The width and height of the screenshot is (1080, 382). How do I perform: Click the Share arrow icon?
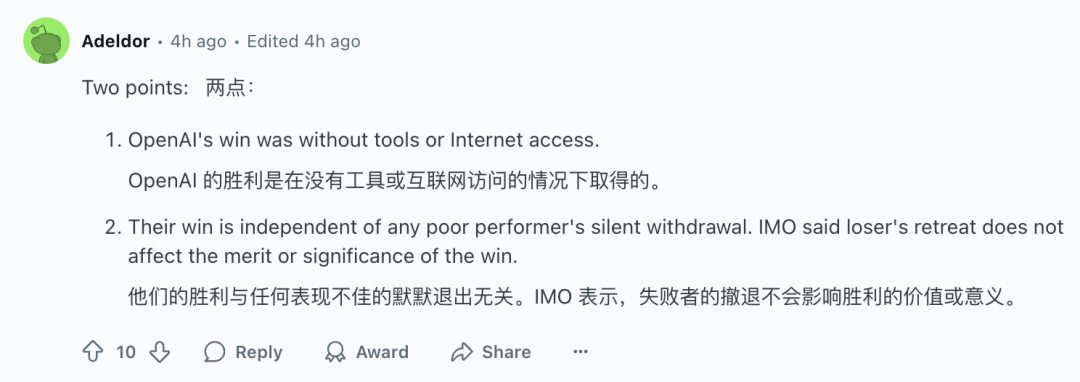[461, 352]
